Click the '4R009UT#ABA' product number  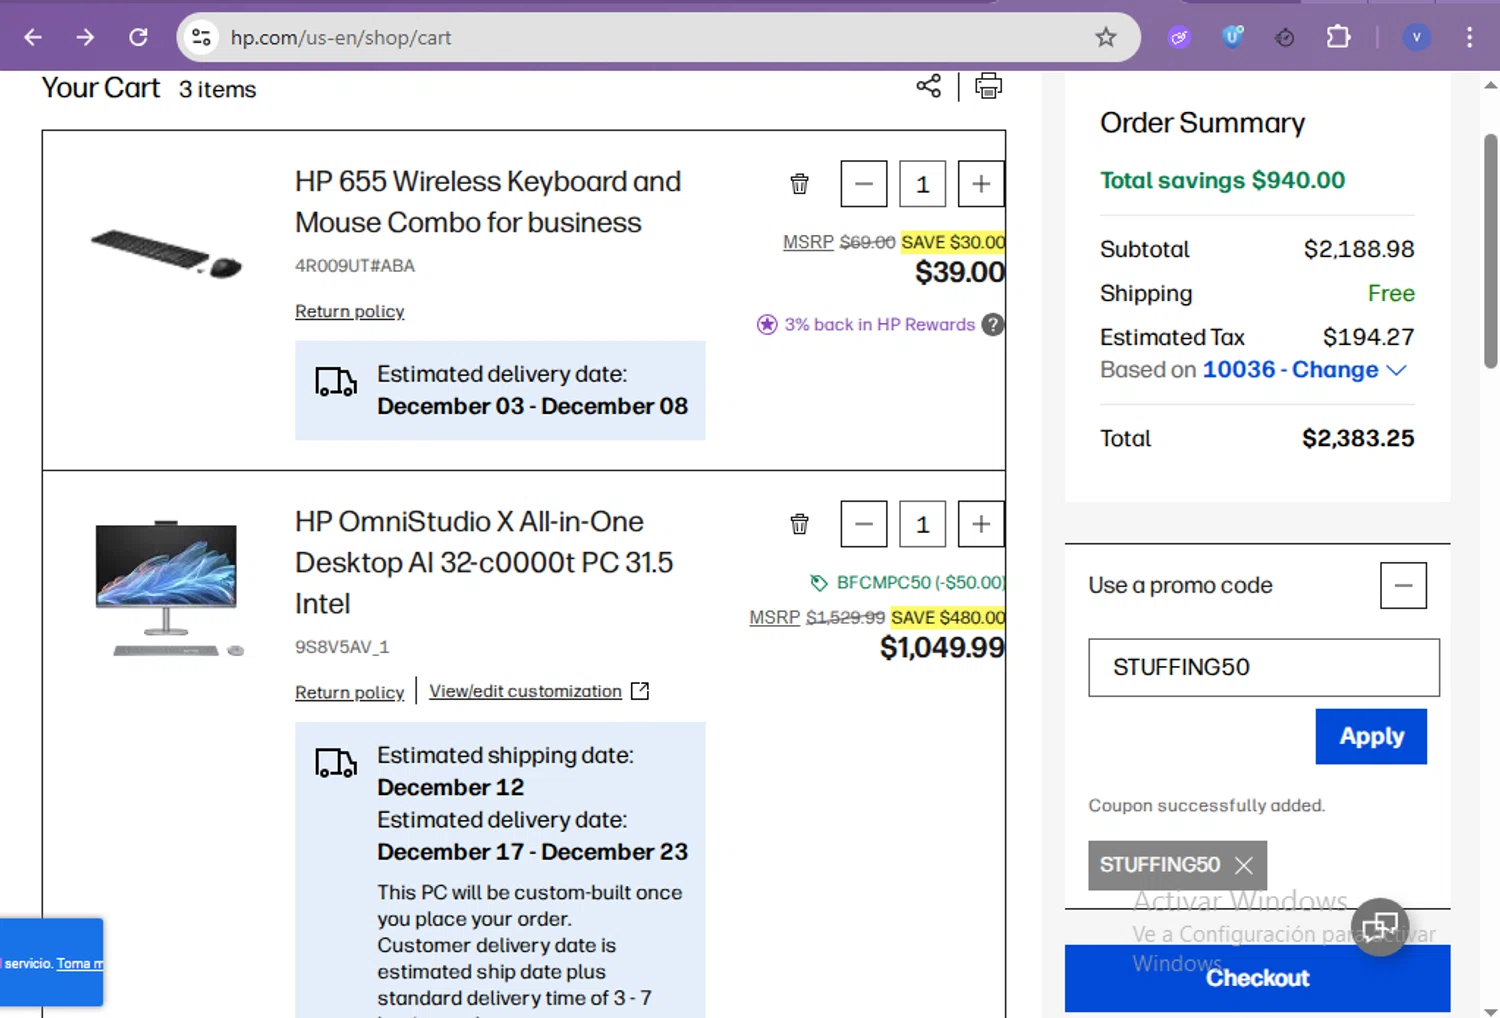click(x=355, y=266)
